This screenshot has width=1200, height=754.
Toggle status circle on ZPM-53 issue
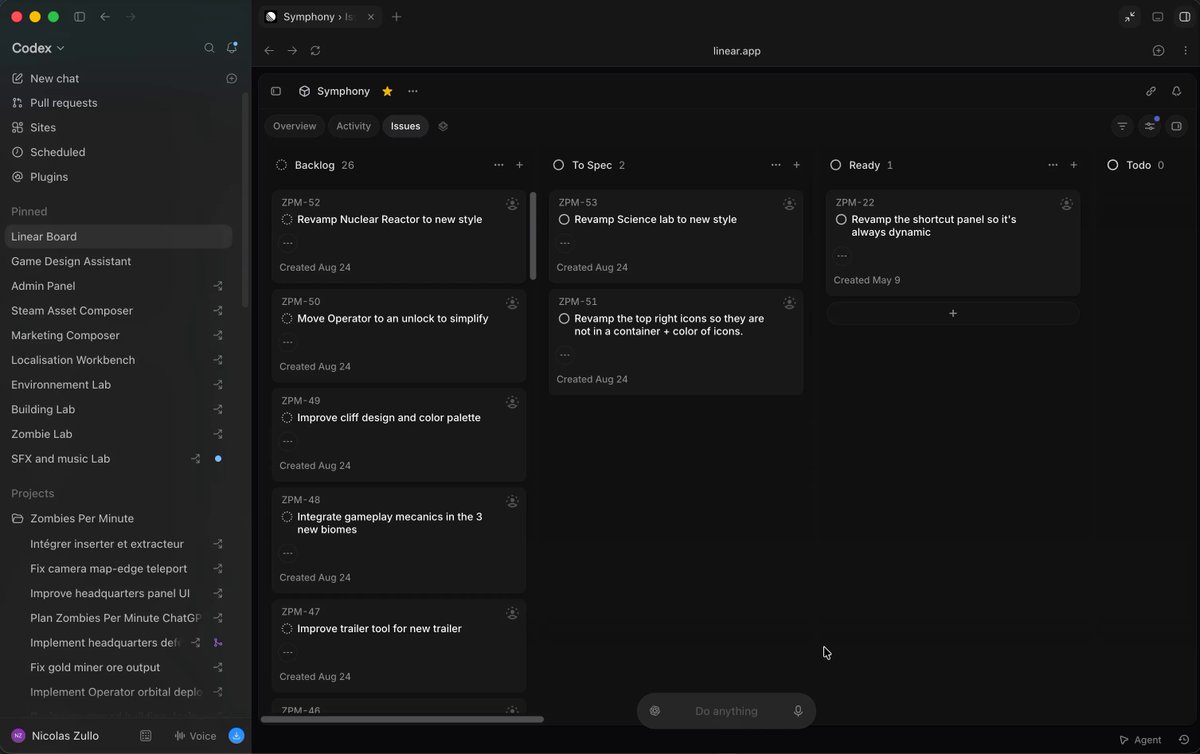pos(564,219)
